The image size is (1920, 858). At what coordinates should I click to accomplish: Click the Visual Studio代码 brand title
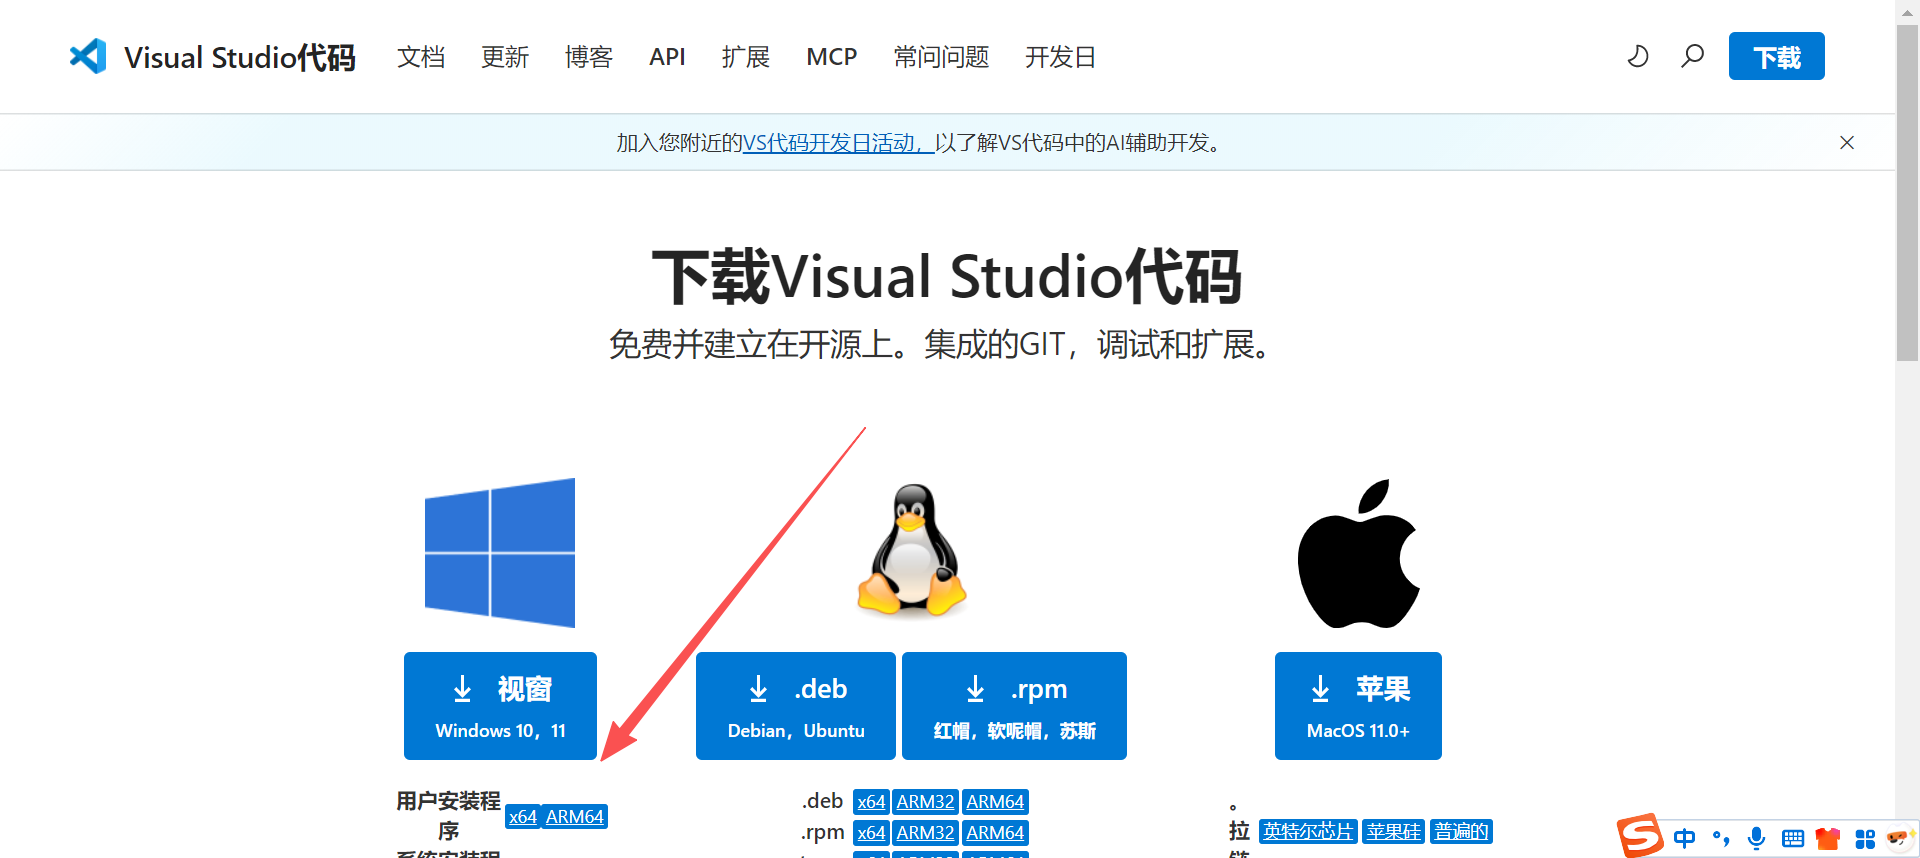(x=240, y=57)
